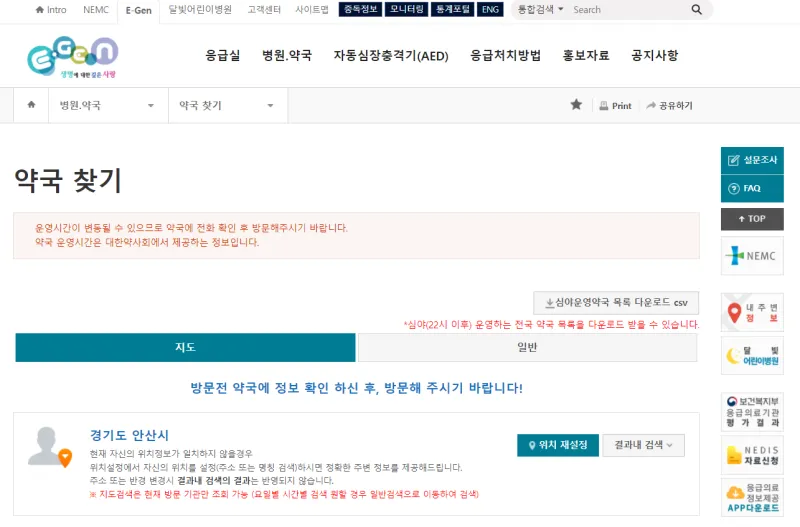Open the 결과내 검색 dropdown
800x527 pixels.
642,445
